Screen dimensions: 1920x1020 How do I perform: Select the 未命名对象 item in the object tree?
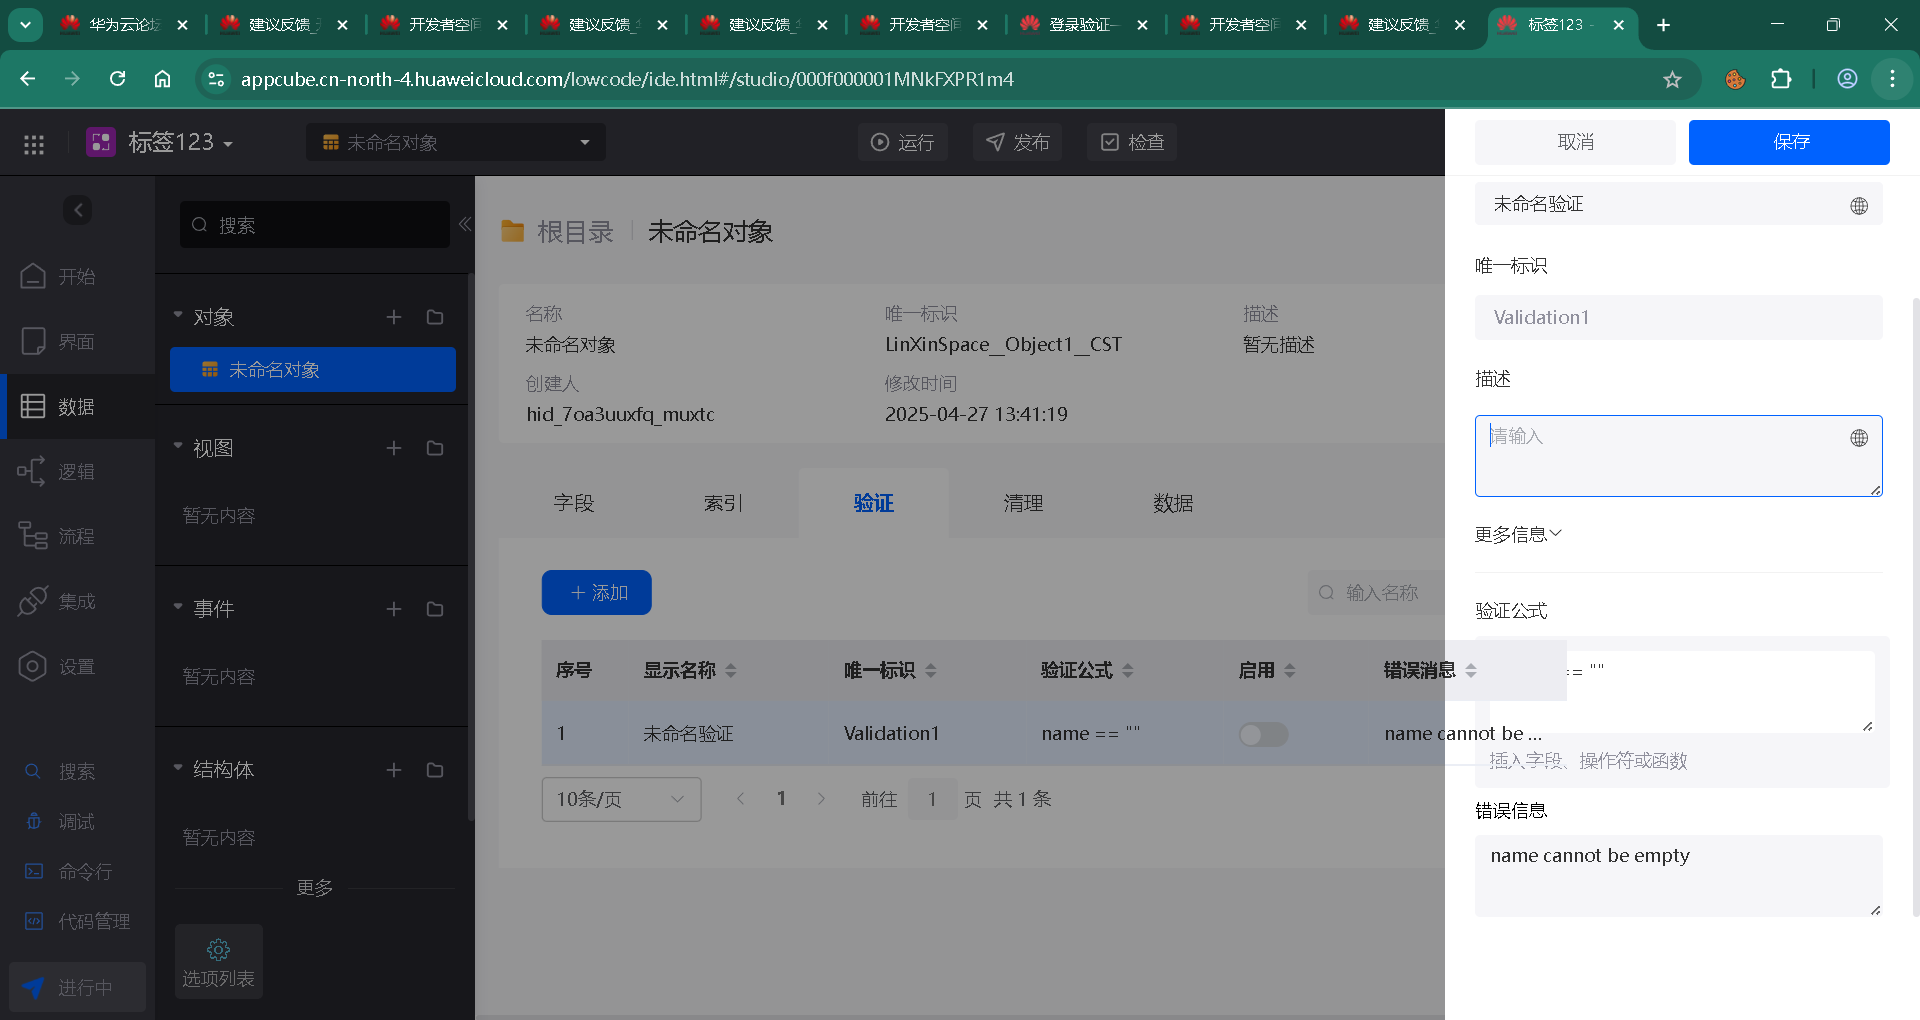[x=313, y=370]
